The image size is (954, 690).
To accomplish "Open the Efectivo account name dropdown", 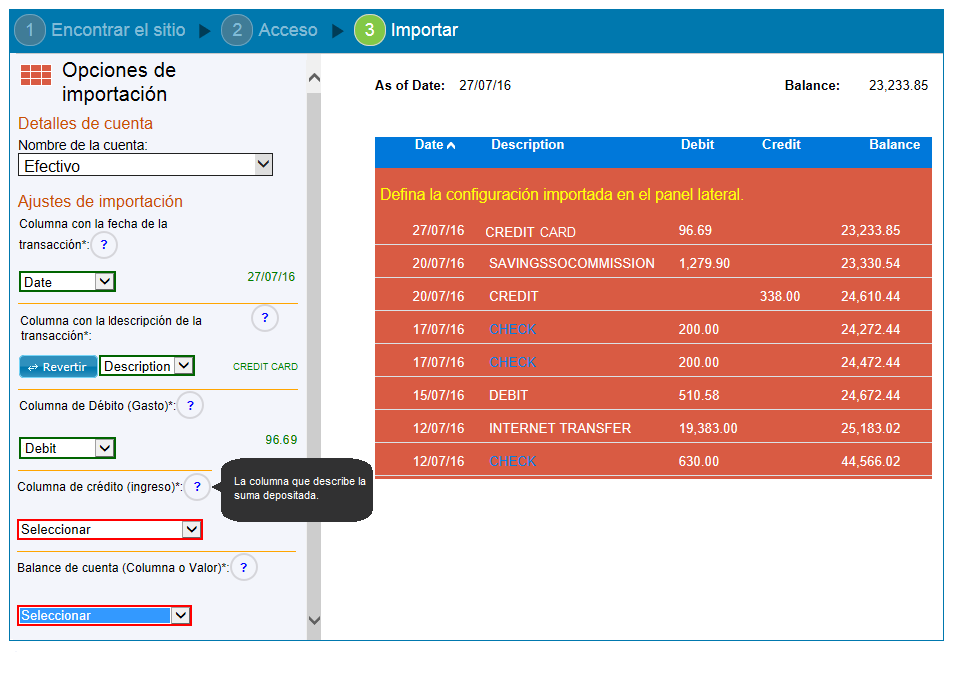I will [x=145, y=165].
